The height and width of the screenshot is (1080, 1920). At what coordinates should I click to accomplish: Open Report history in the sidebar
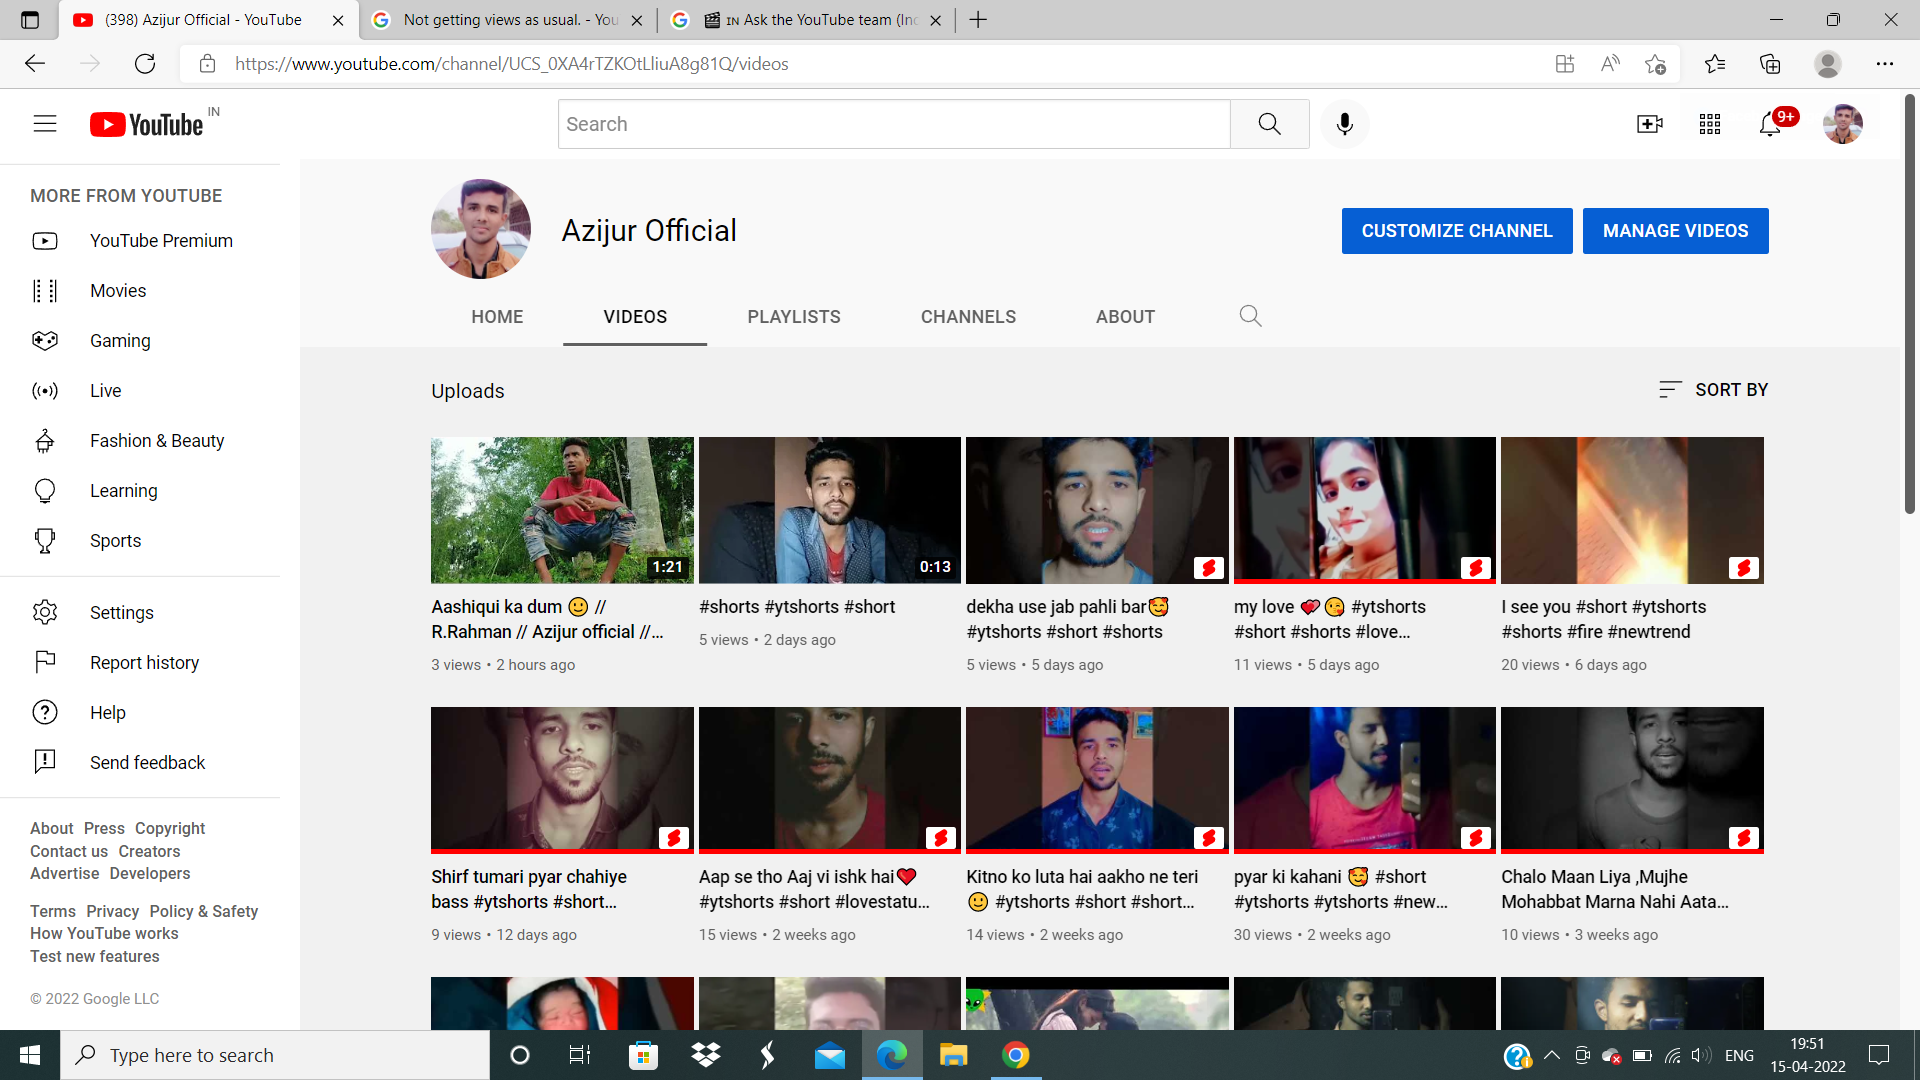(140, 663)
